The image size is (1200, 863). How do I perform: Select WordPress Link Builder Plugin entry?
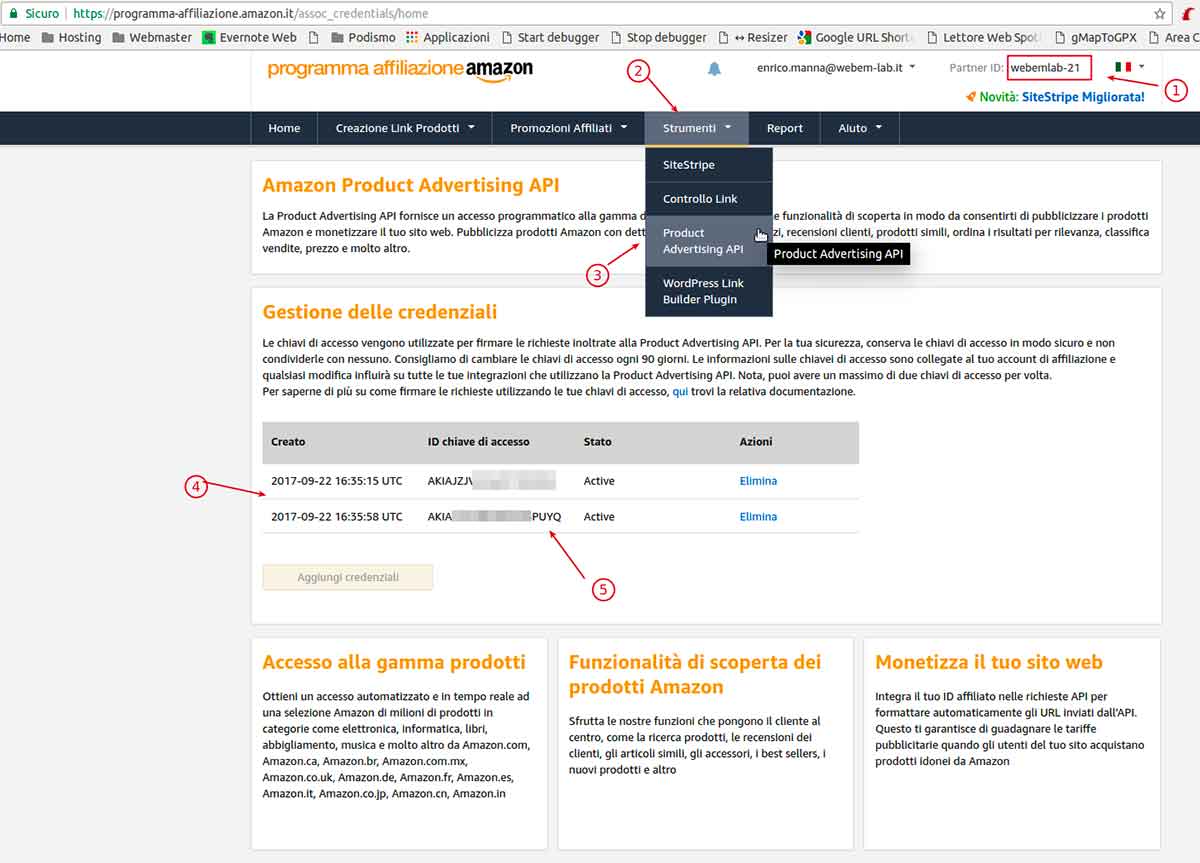click(x=709, y=291)
